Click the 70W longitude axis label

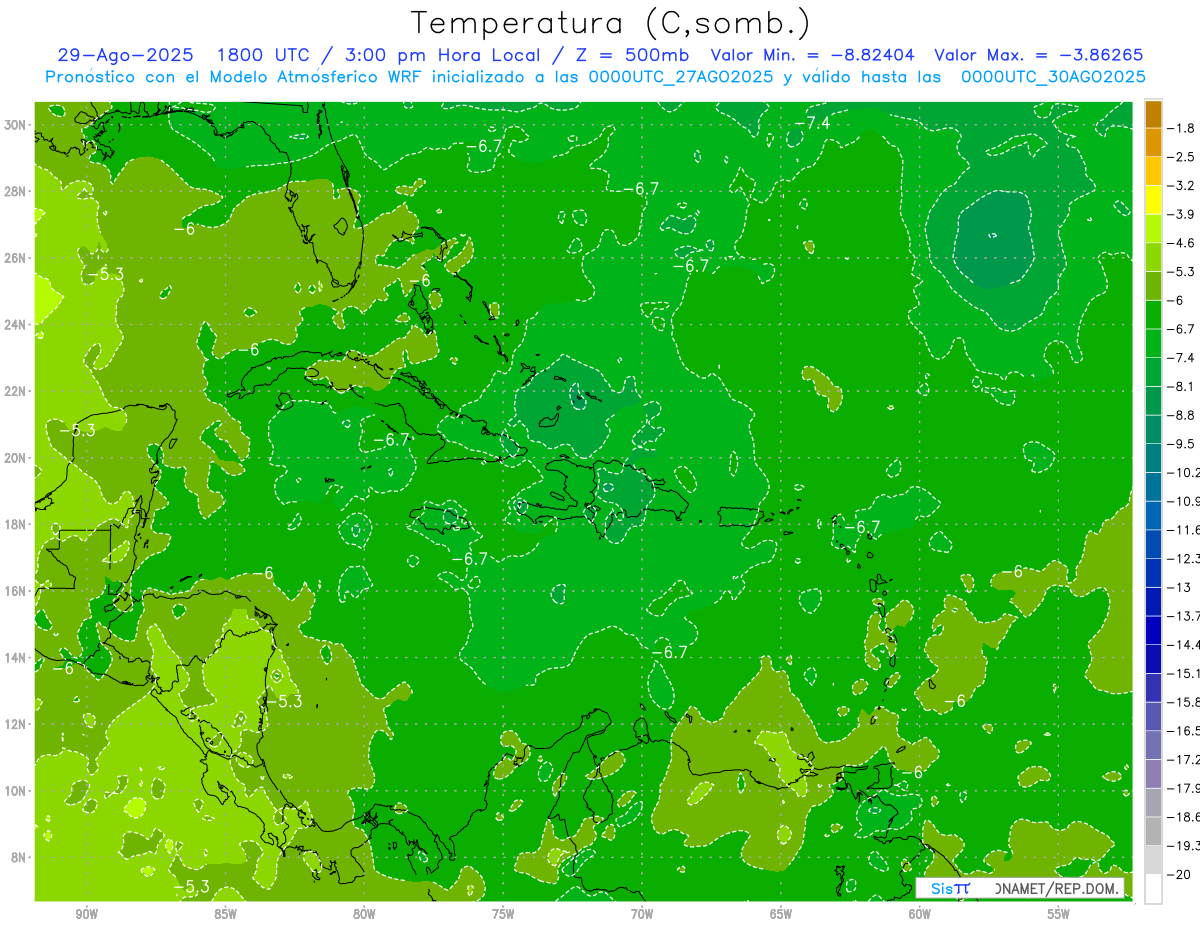(642, 914)
